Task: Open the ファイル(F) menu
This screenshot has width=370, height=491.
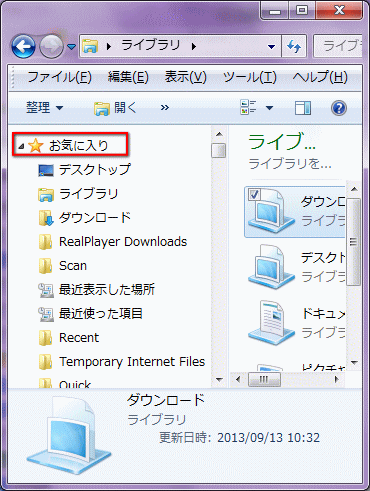Action: (59, 77)
